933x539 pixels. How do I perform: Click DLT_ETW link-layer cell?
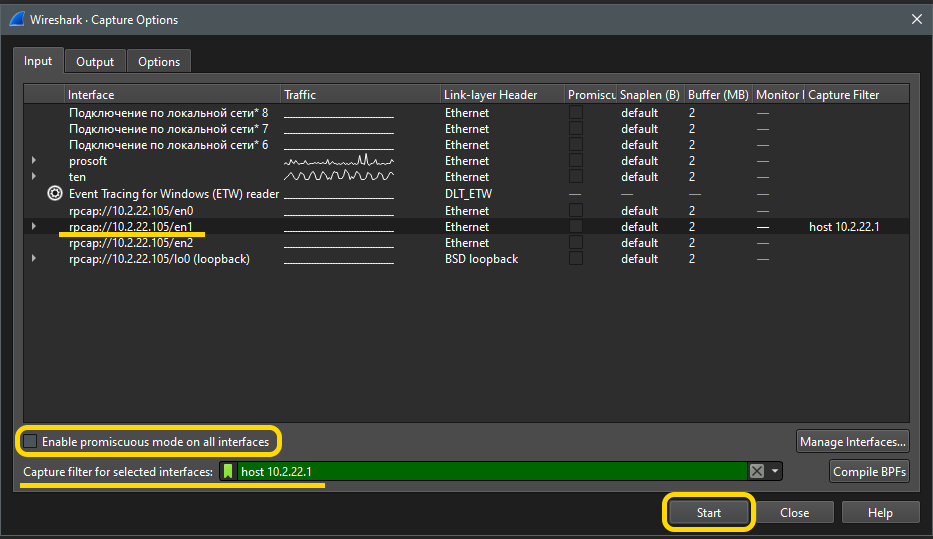[468, 193]
